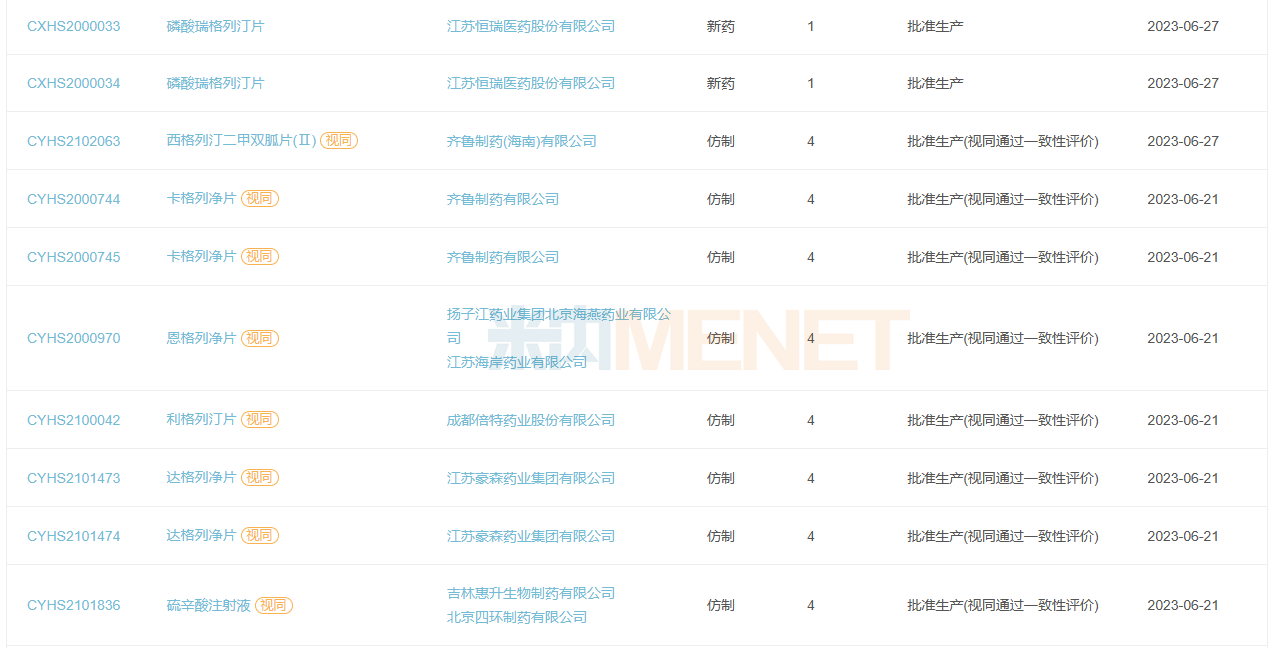Click 视同 badge beside 利格列汀片
1272x648 pixels.
(x=260, y=420)
